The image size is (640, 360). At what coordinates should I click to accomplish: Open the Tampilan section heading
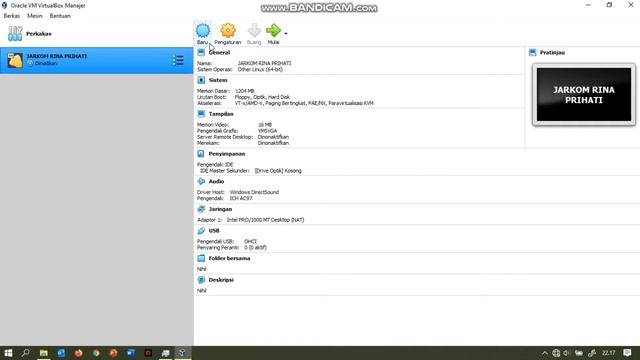(x=221, y=114)
